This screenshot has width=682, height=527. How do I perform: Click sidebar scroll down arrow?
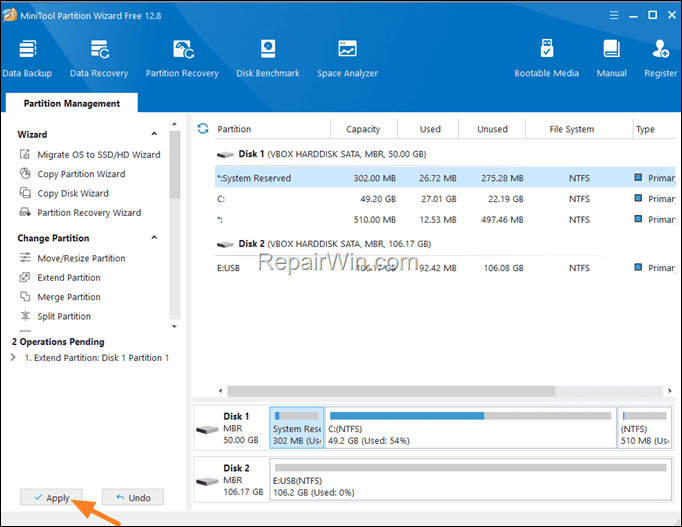coord(174,326)
